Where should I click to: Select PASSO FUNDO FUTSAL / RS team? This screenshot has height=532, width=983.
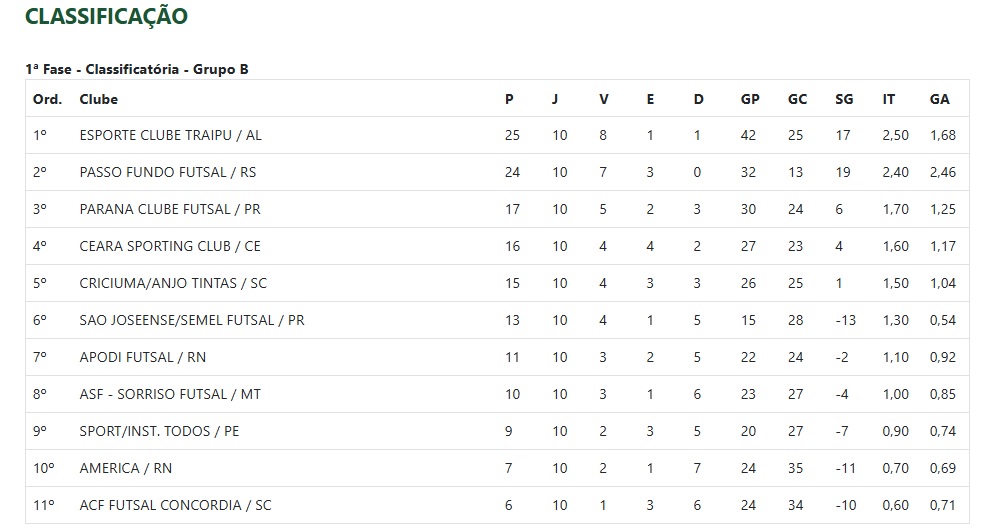(167, 172)
